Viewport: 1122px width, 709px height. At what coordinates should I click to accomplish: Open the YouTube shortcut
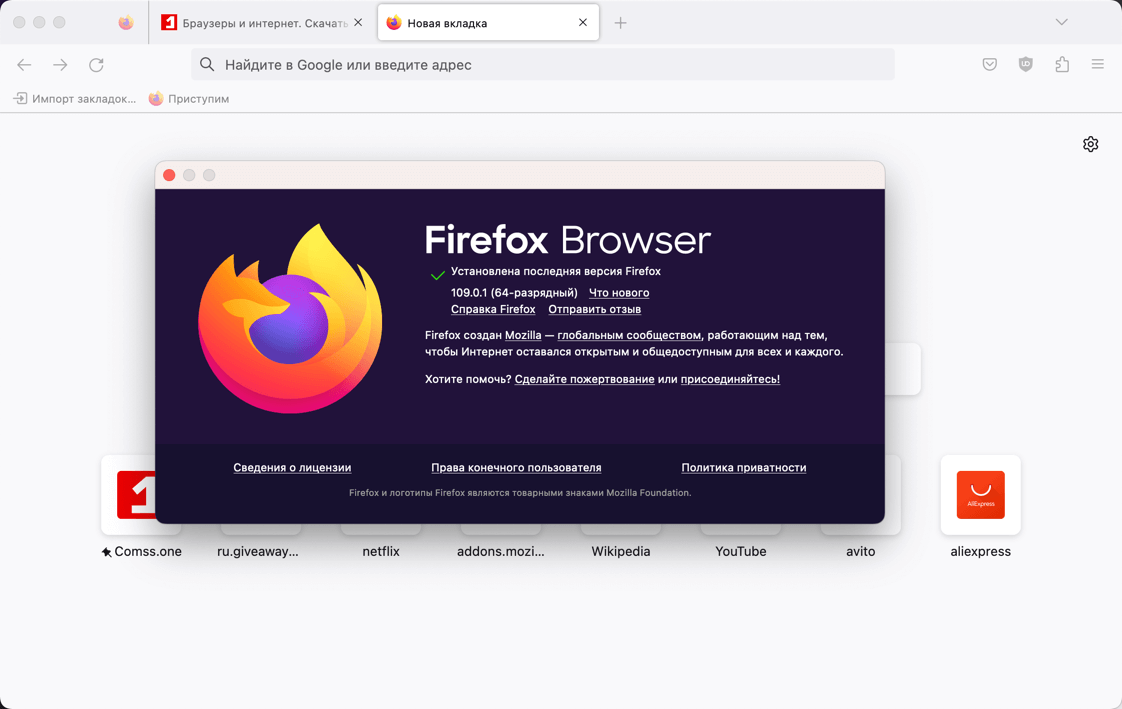741,551
